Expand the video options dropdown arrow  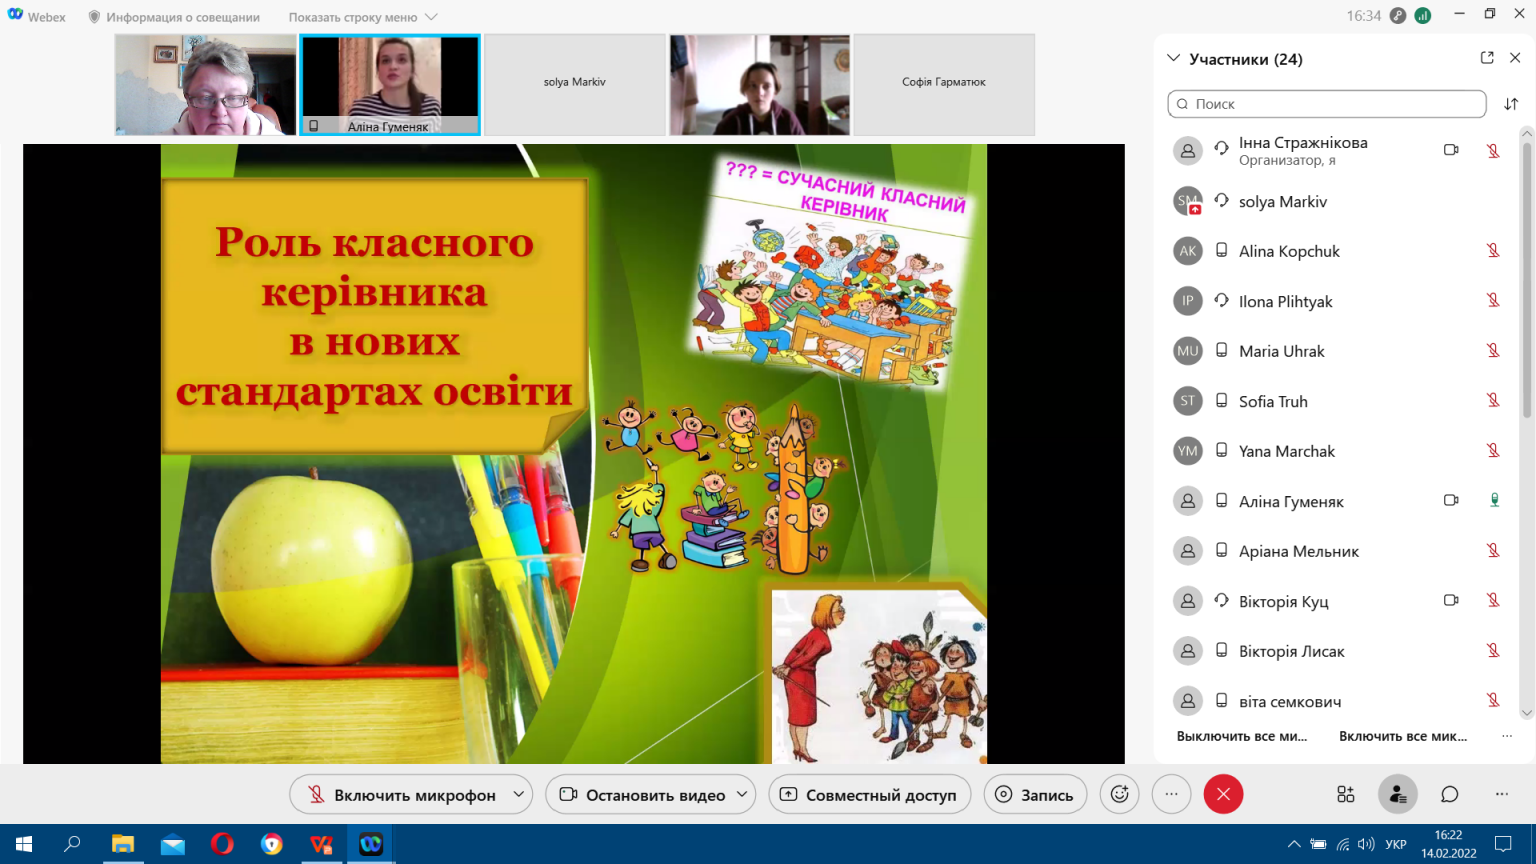click(743, 794)
